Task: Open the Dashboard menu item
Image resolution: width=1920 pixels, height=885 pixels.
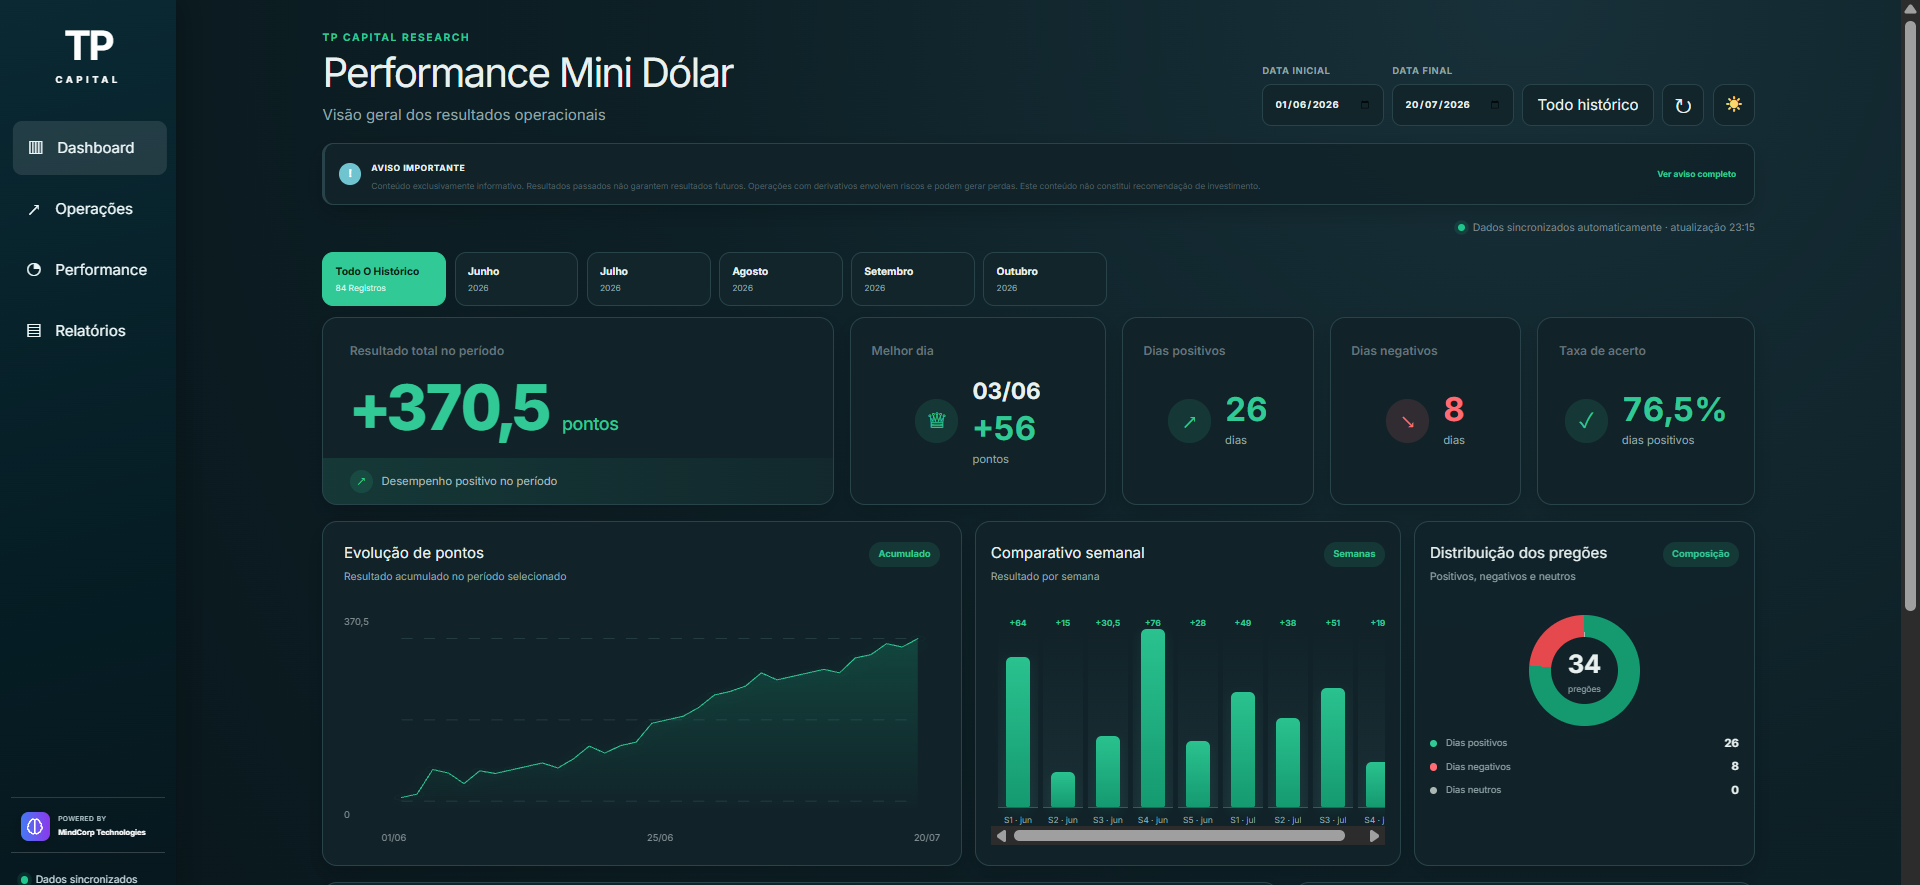Action: click(x=90, y=148)
